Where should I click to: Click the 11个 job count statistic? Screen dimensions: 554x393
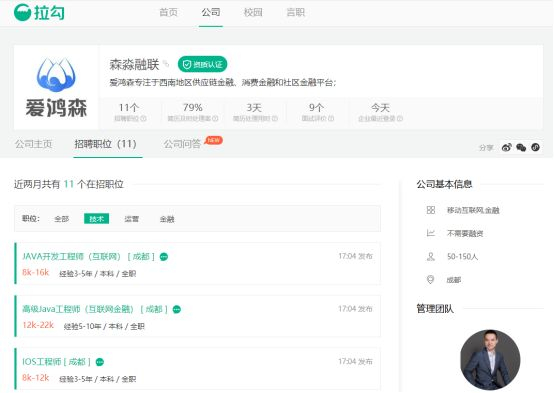tap(129, 107)
